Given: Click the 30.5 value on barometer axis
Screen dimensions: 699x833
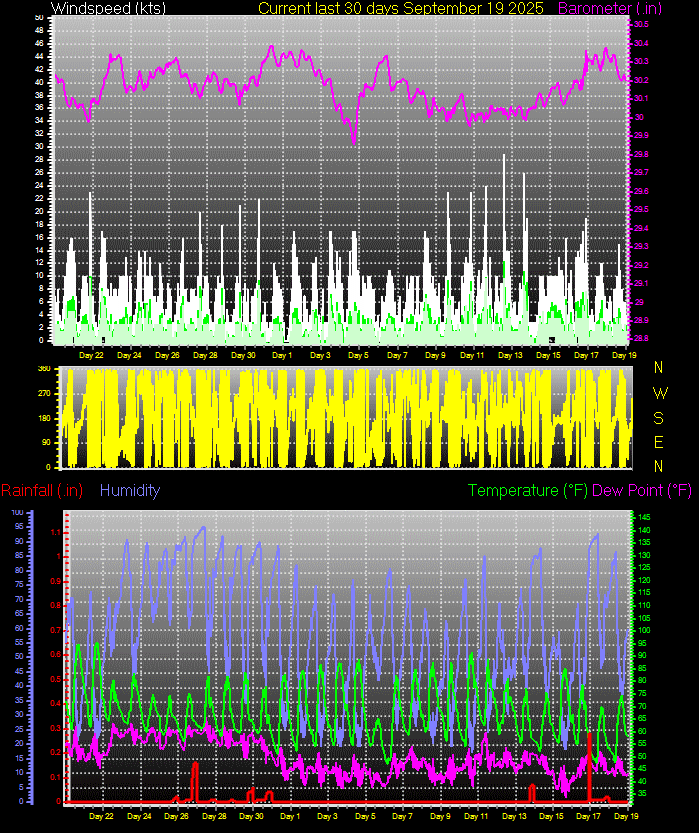Looking at the screenshot, I should point(640,23).
